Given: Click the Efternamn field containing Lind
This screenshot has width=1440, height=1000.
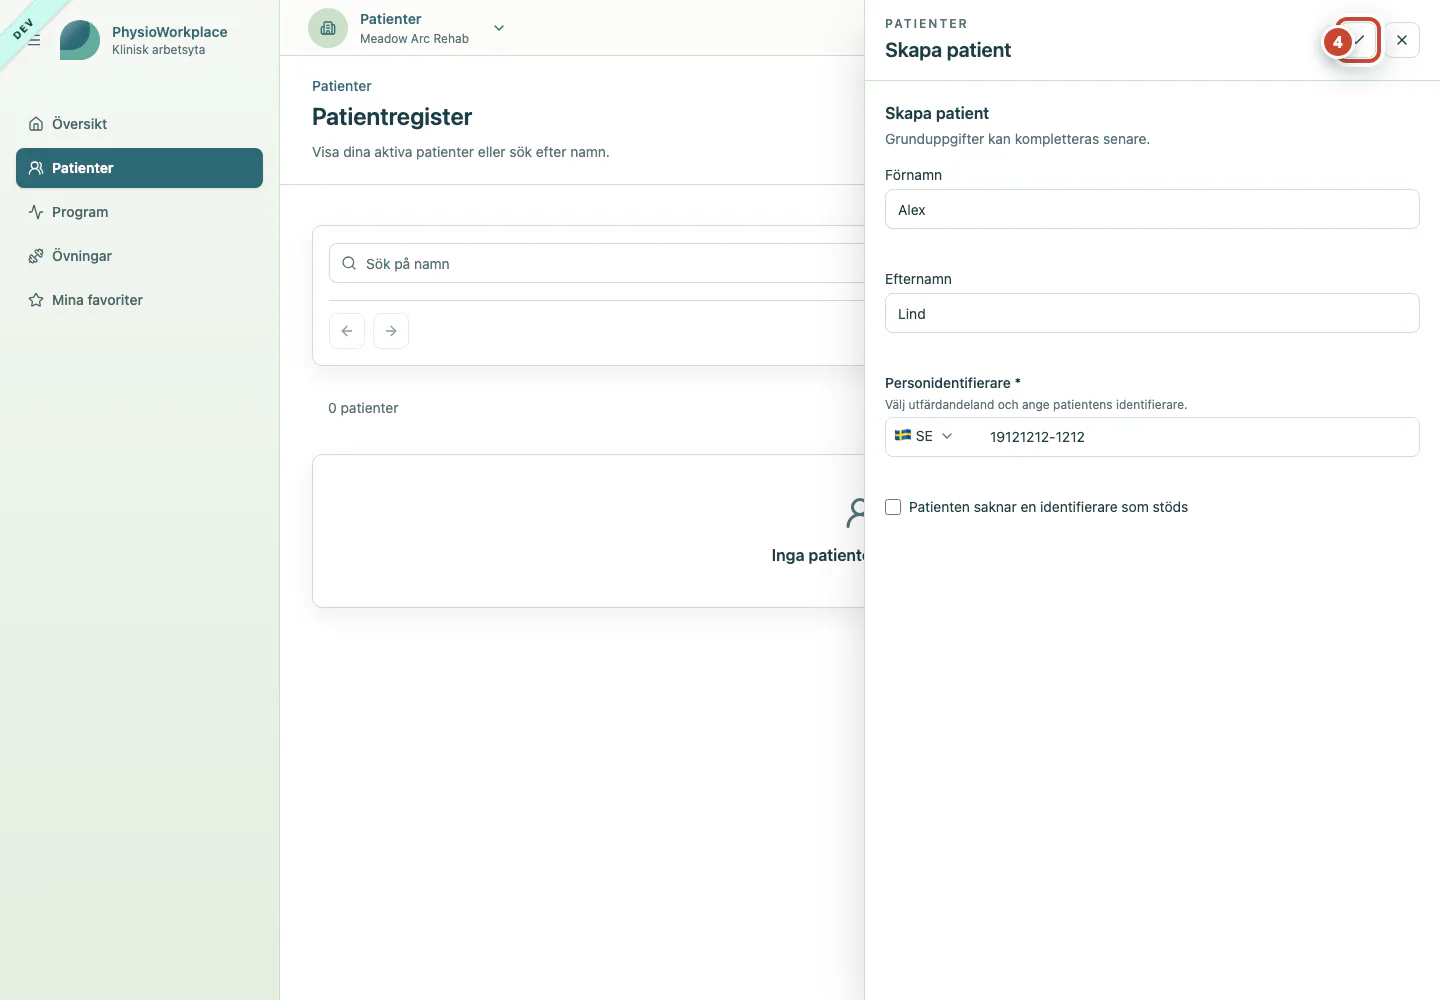Looking at the screenshot, I should 1152,313.
